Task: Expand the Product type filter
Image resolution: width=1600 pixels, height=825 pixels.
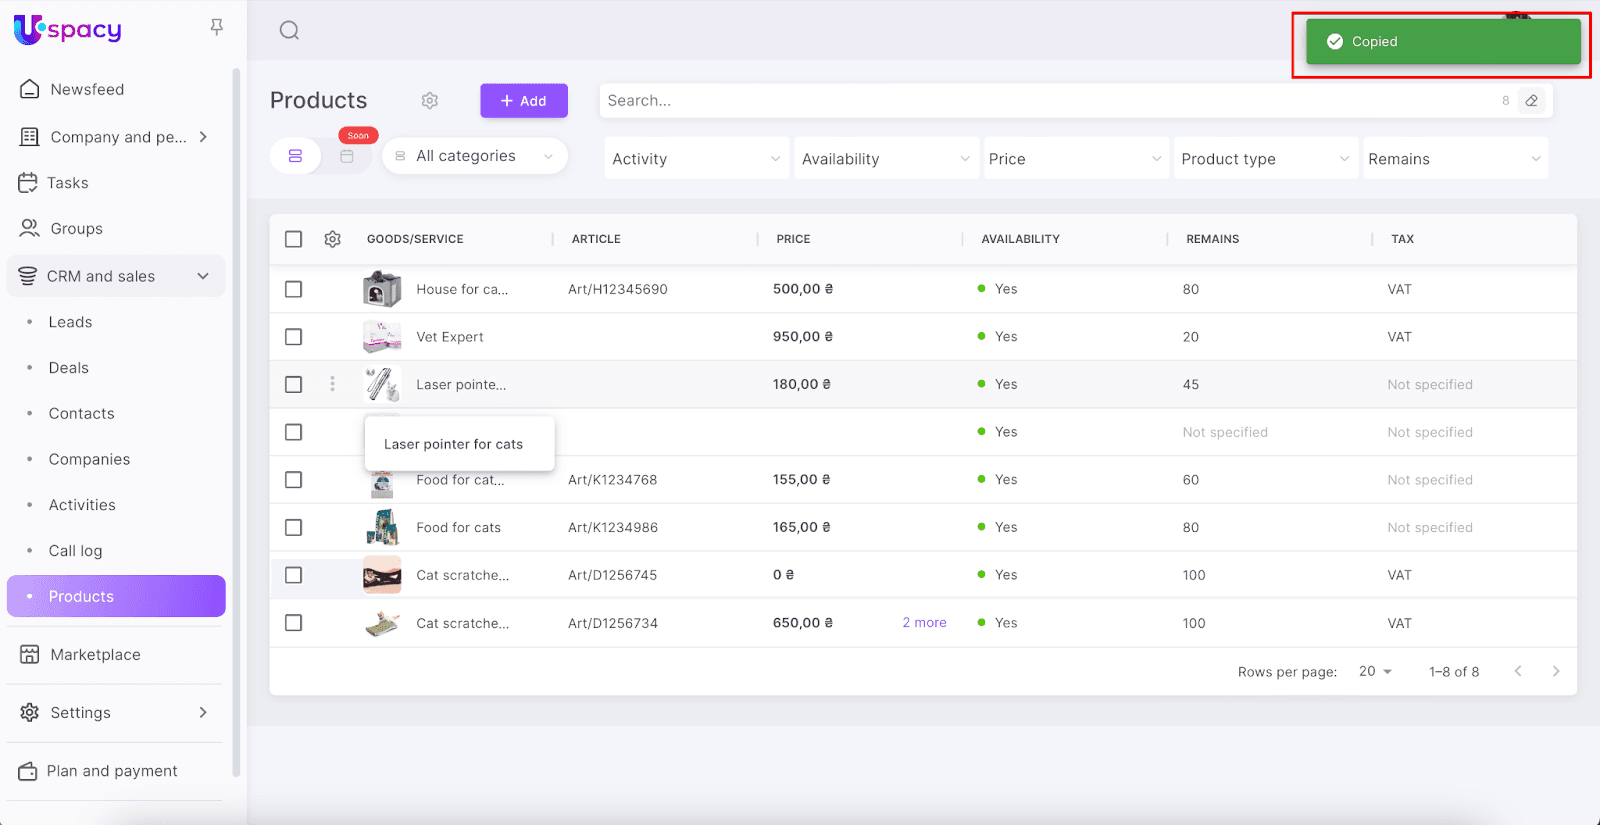Action: tap(1265, 159)
